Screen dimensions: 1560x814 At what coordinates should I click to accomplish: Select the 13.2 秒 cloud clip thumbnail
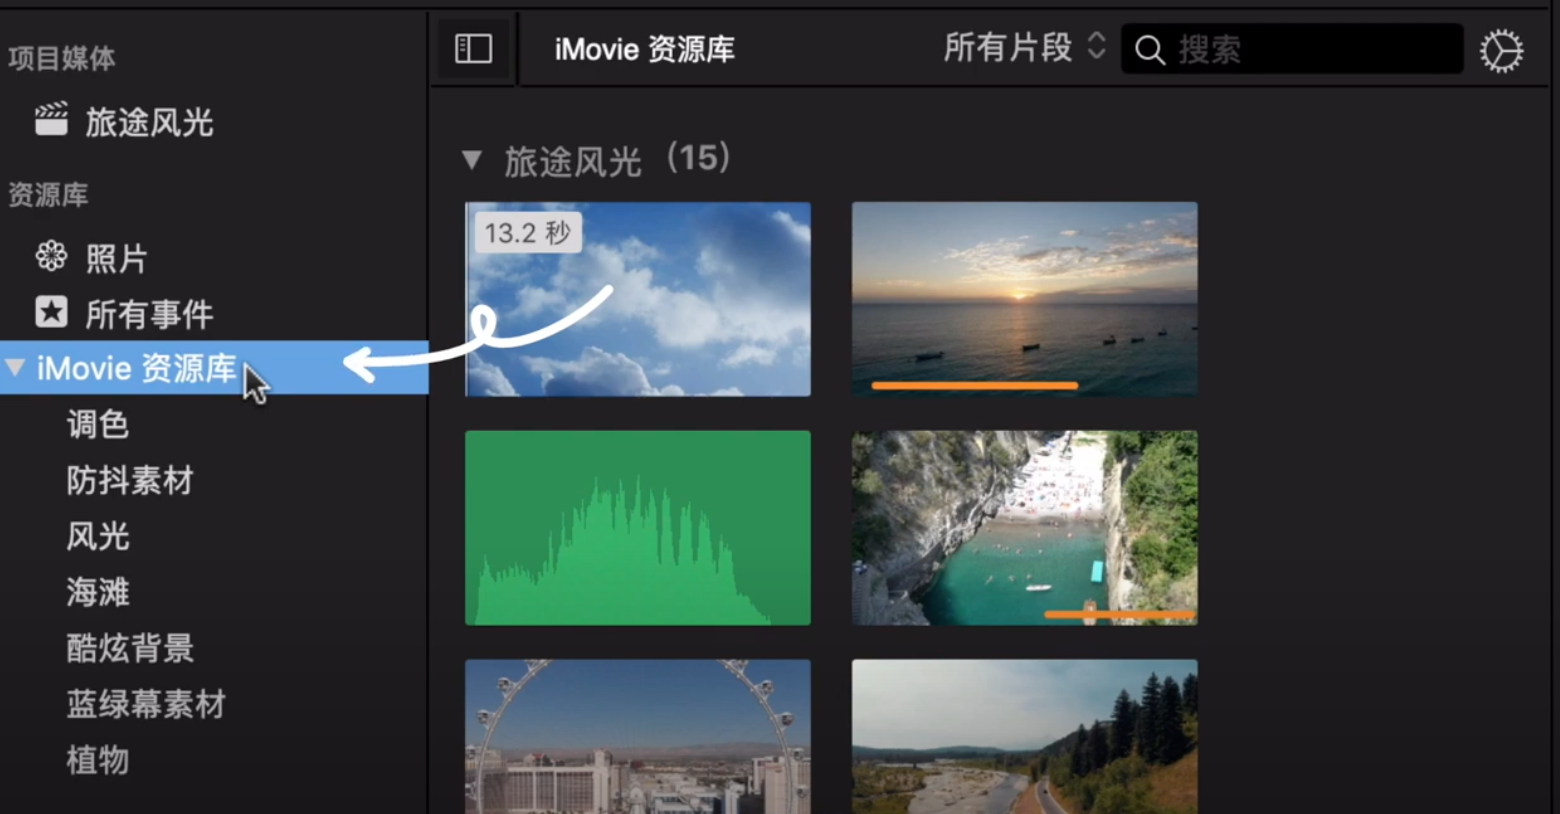637,298
